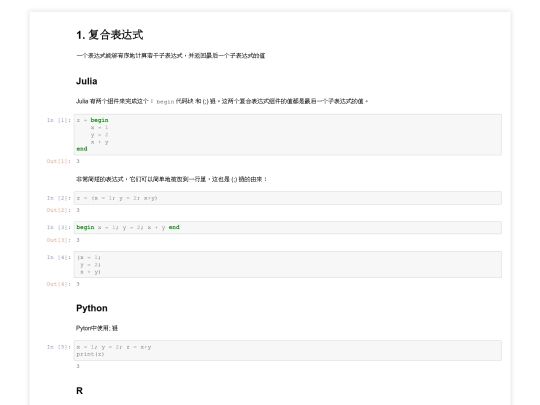Click the green "end" keyword in cell 1

click(x=82, y=149)
